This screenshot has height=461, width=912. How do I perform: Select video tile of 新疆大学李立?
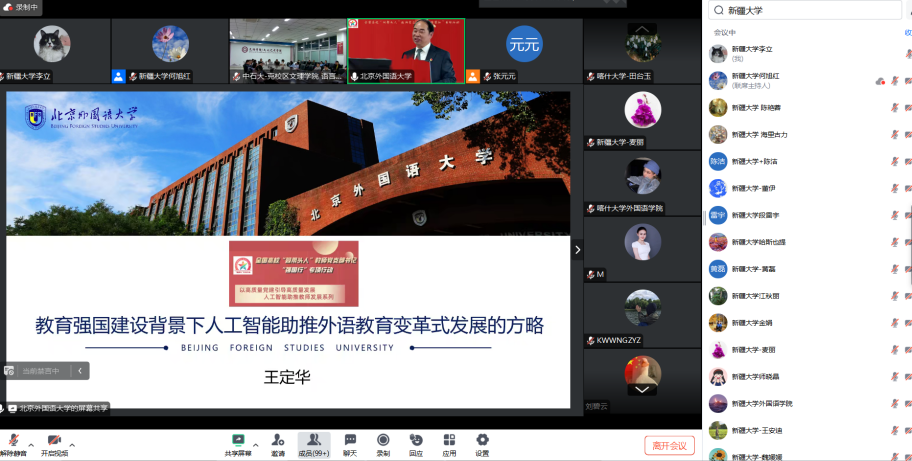(55, 51)
